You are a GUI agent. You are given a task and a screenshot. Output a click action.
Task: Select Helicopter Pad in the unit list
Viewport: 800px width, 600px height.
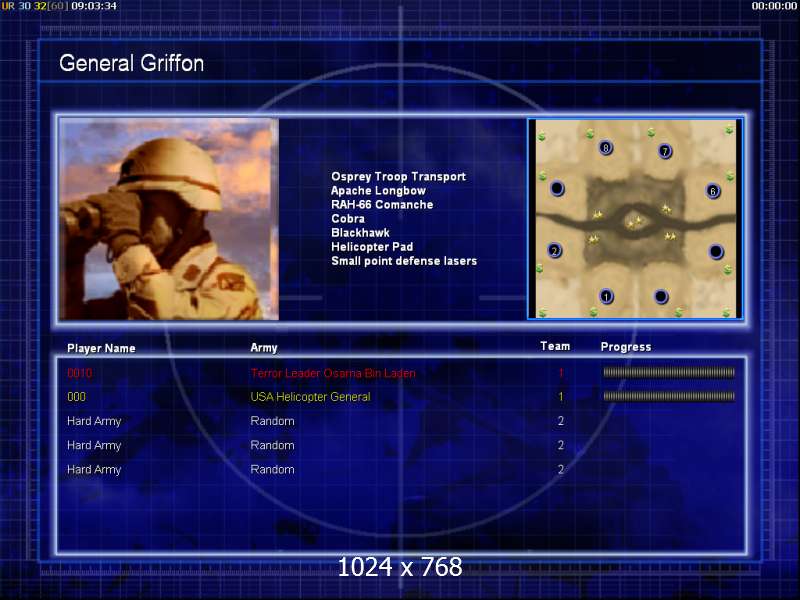[372, 247]
